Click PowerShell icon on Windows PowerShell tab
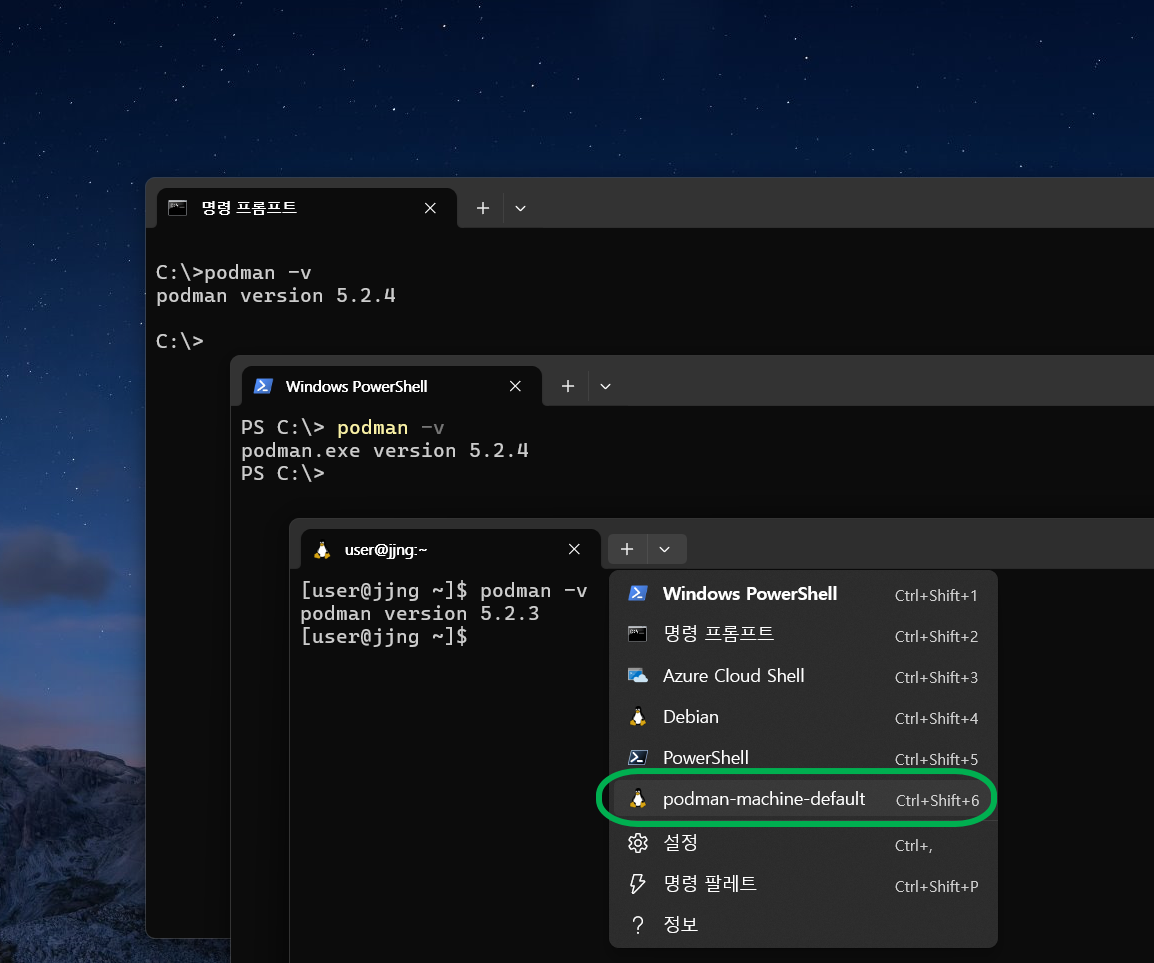1154x963 pixels. [x=263, y=386]
